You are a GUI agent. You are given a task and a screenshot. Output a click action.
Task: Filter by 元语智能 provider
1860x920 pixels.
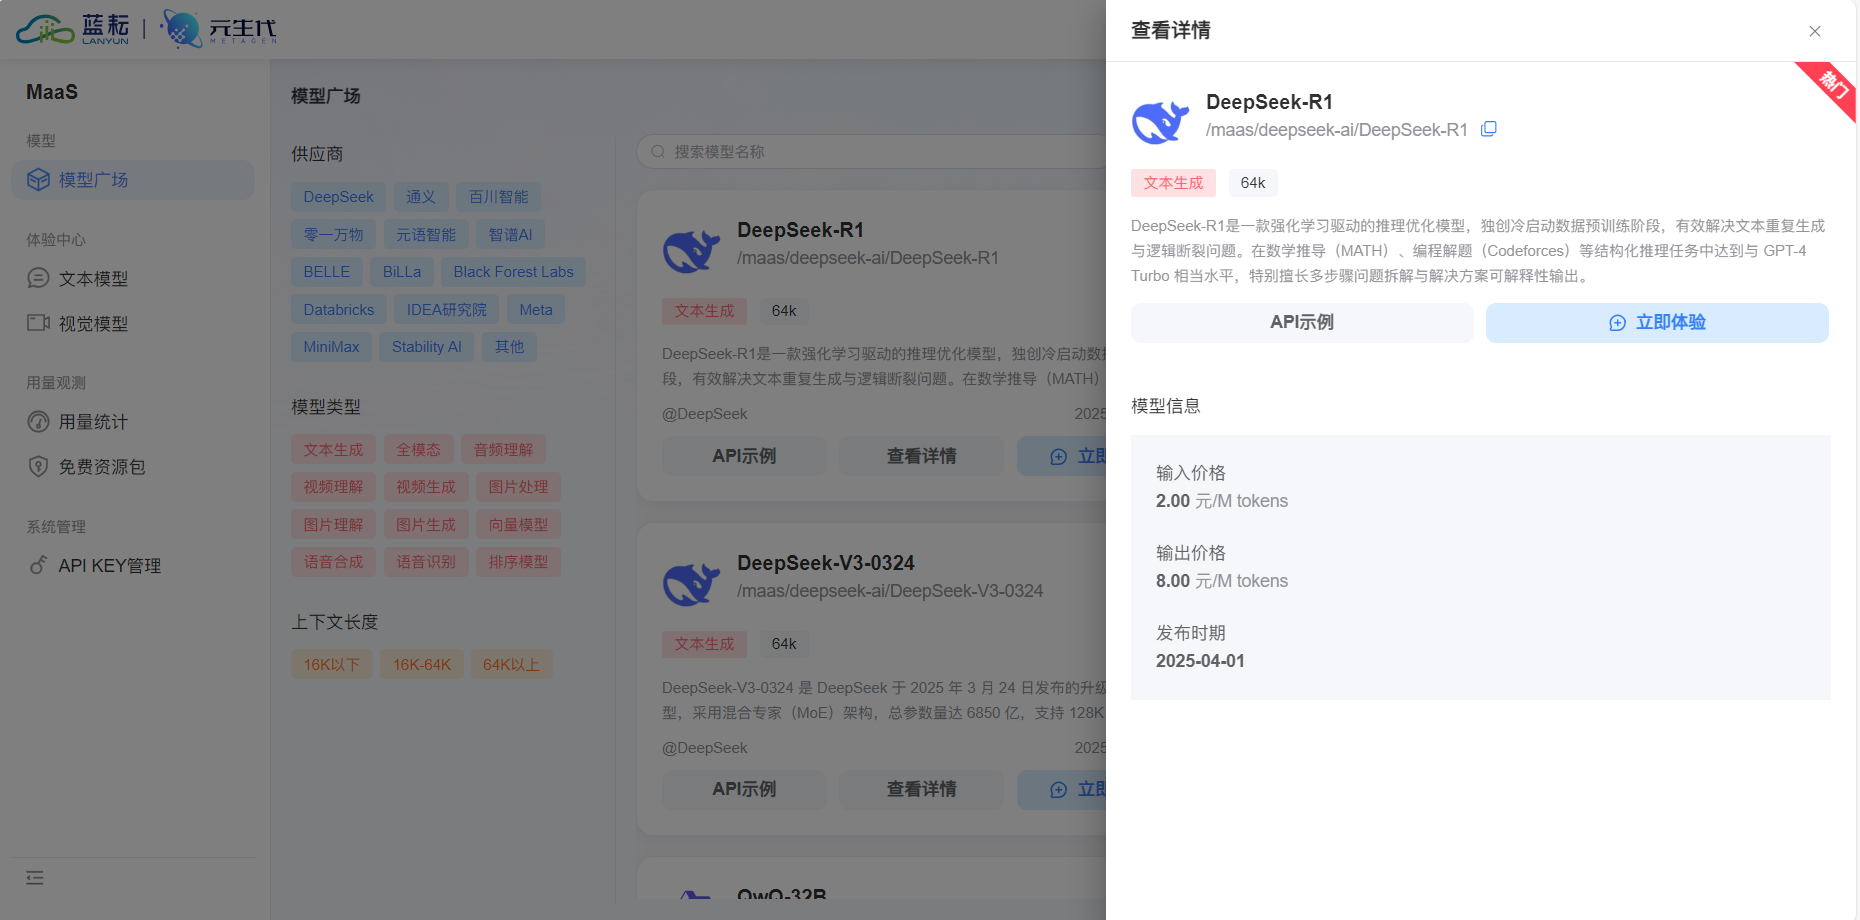(x=426, y=235)
